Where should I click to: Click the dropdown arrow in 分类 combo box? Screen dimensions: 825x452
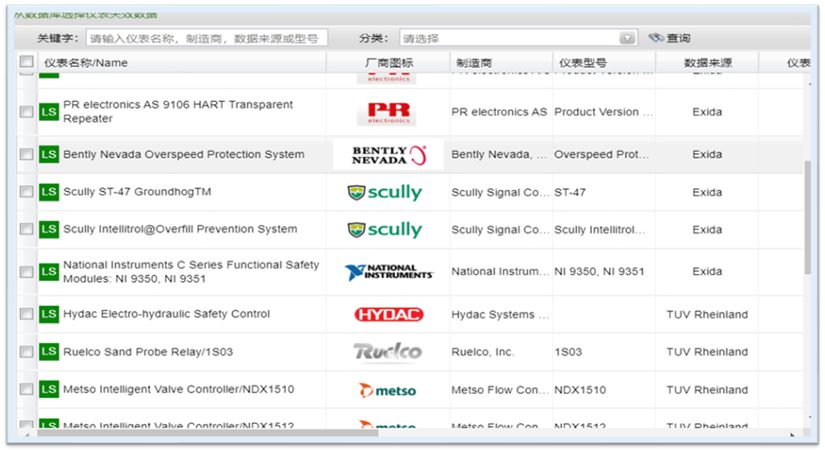[x=627, y=38]
